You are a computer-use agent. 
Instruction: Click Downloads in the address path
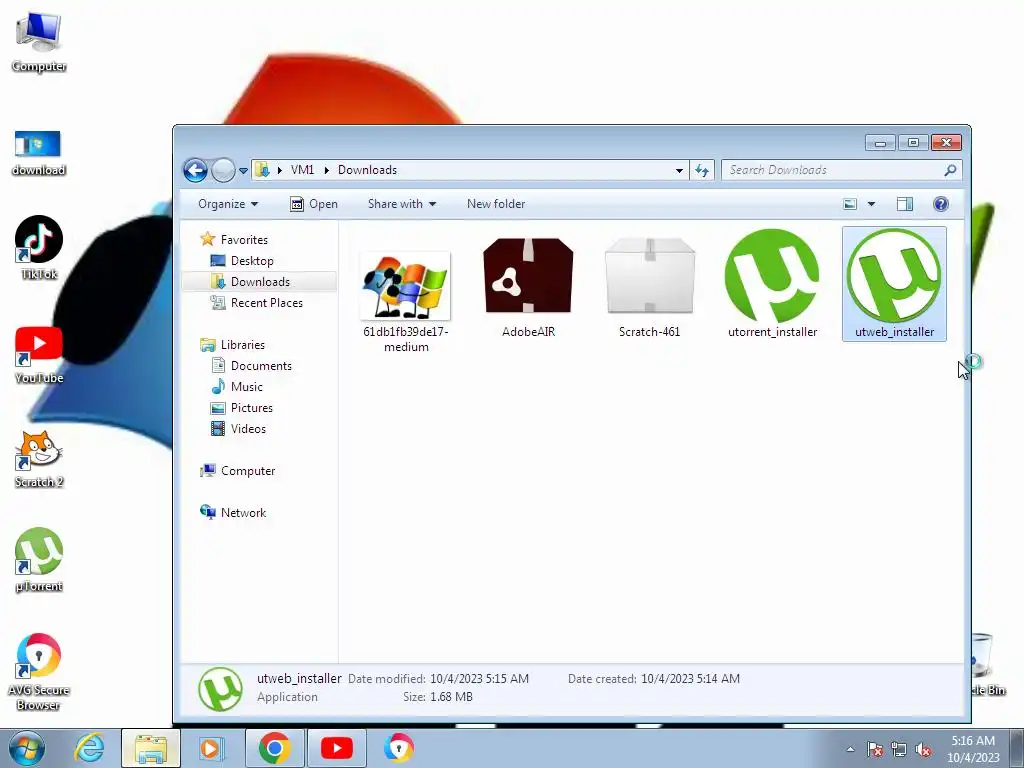click(367, 170)
